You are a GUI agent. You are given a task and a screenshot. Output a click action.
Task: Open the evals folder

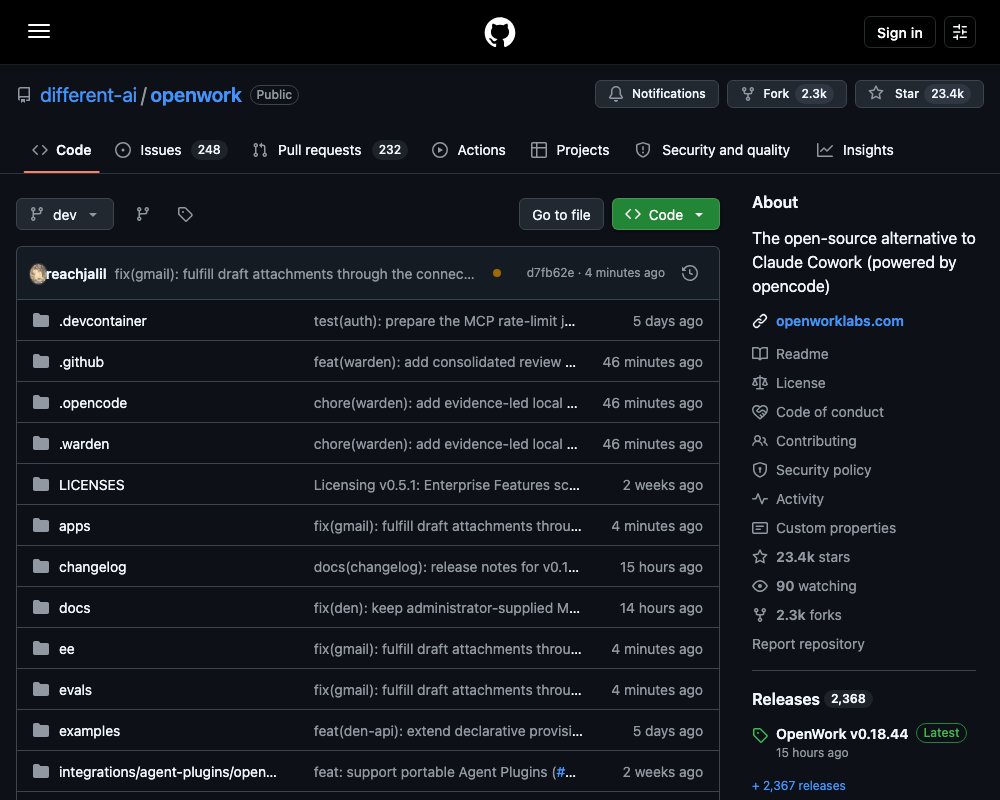pos(75,690)
